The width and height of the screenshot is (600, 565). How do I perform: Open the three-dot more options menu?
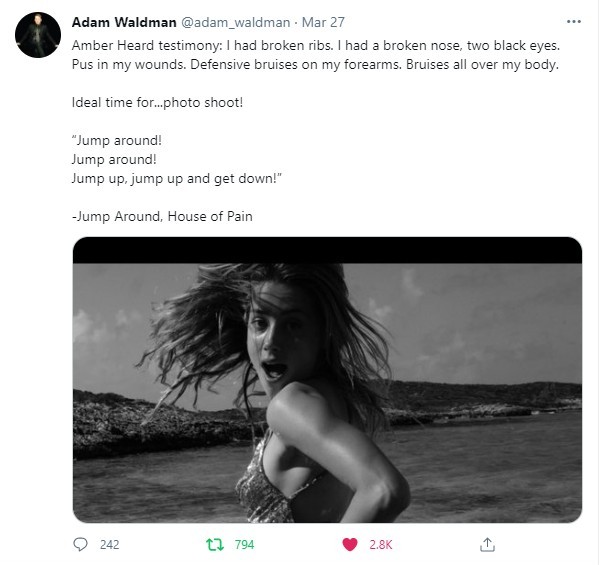pos(574,21)
